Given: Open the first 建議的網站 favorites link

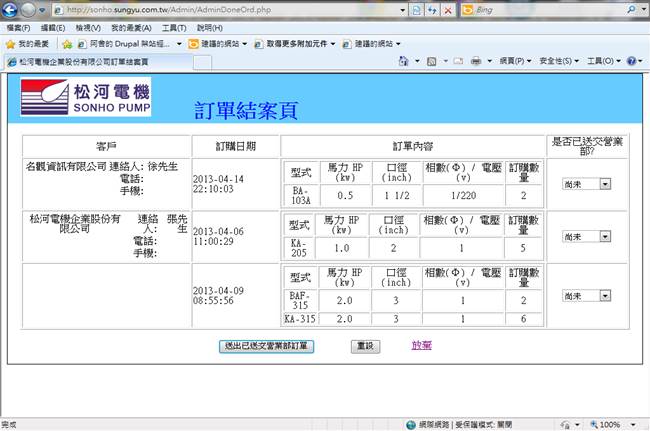Looking at the screenshot, I should [217, 44].
